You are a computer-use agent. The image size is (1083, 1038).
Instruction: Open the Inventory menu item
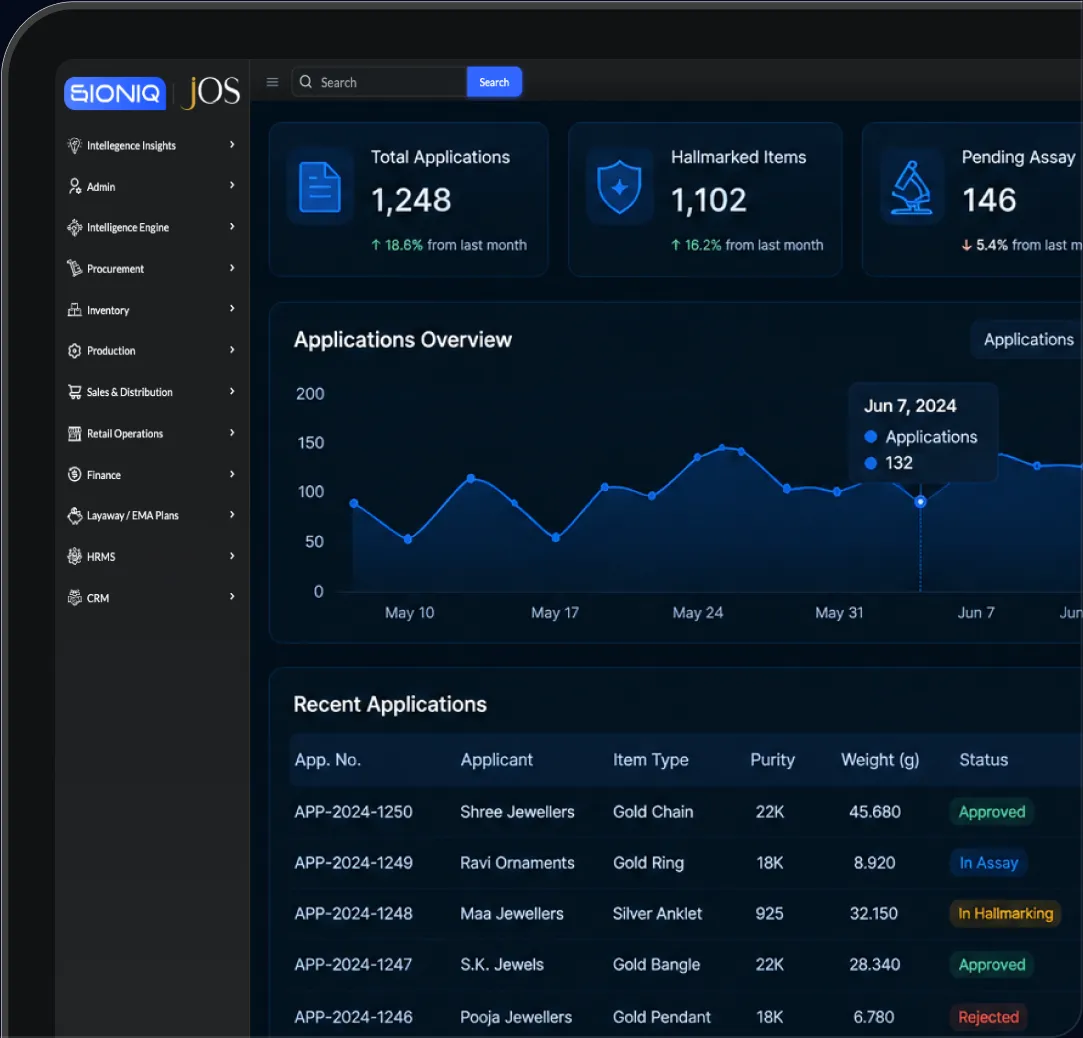tap(152, 310)
